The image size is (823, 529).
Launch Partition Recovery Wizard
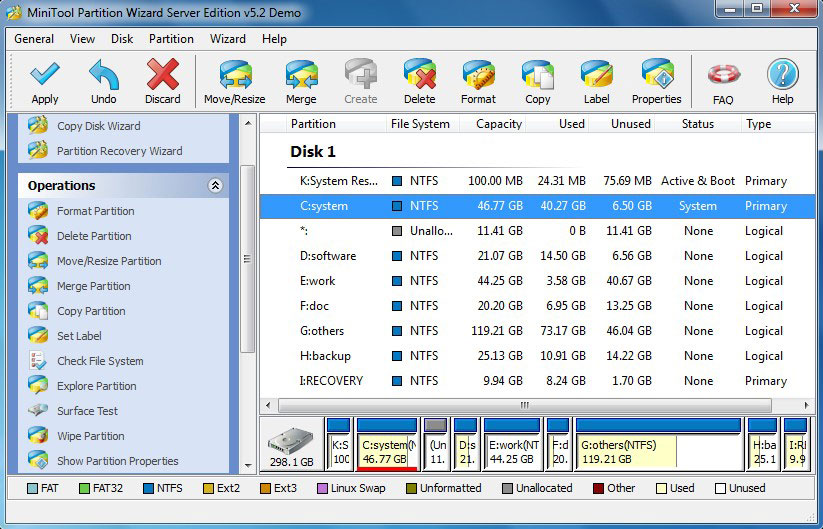(x=105, y=151)
